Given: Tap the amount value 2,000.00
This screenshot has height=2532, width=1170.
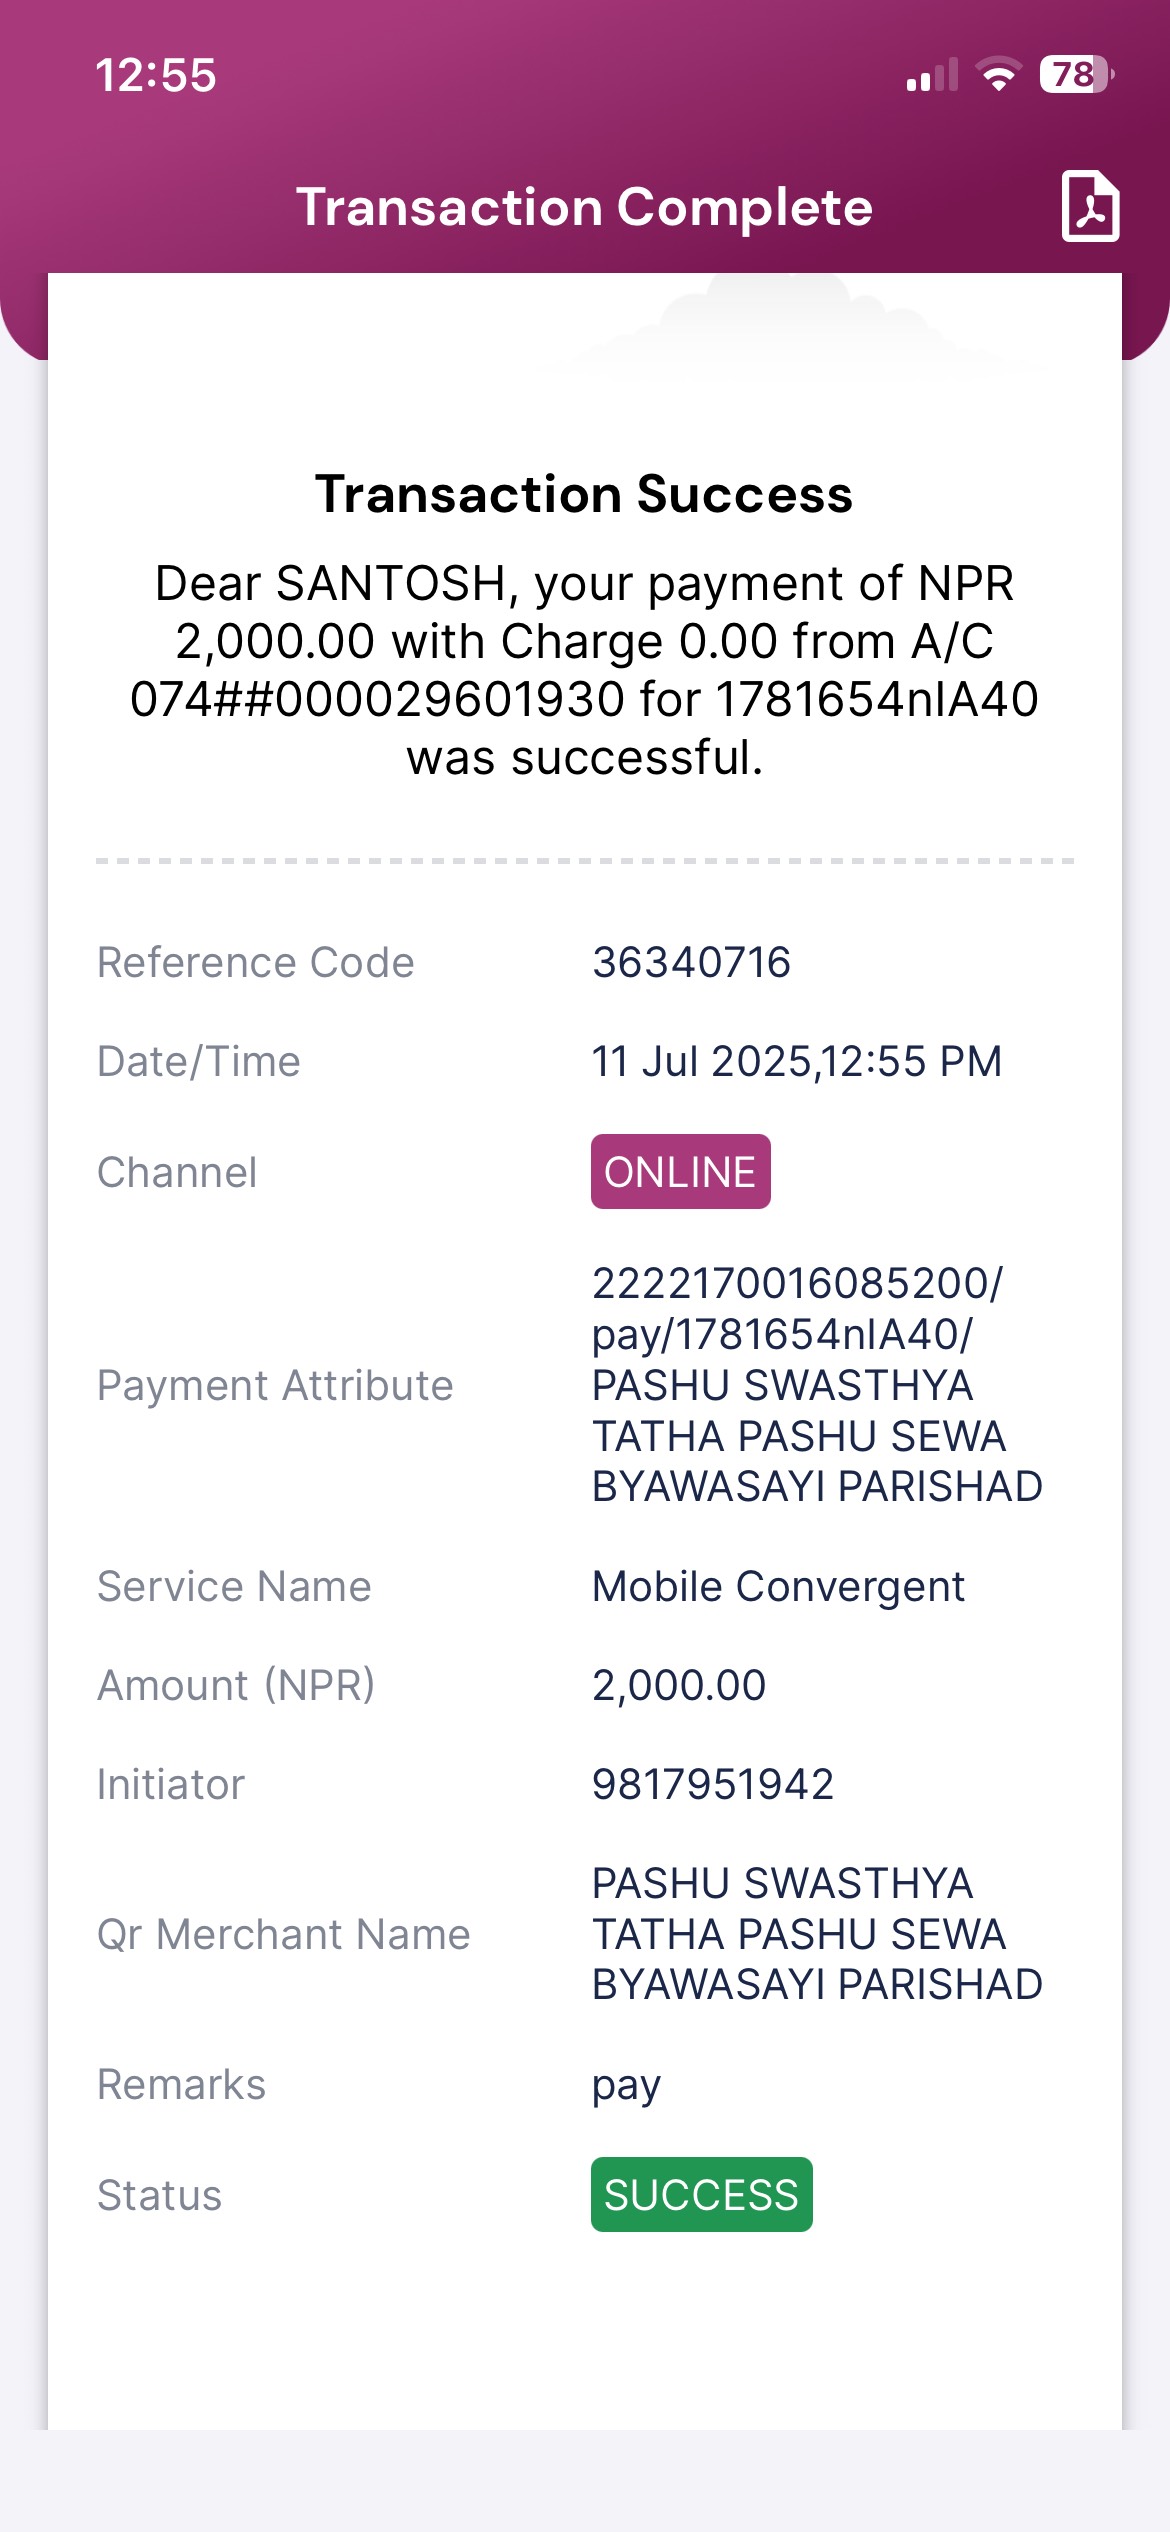Looking at the screenshot, I should coord(679,1686).
